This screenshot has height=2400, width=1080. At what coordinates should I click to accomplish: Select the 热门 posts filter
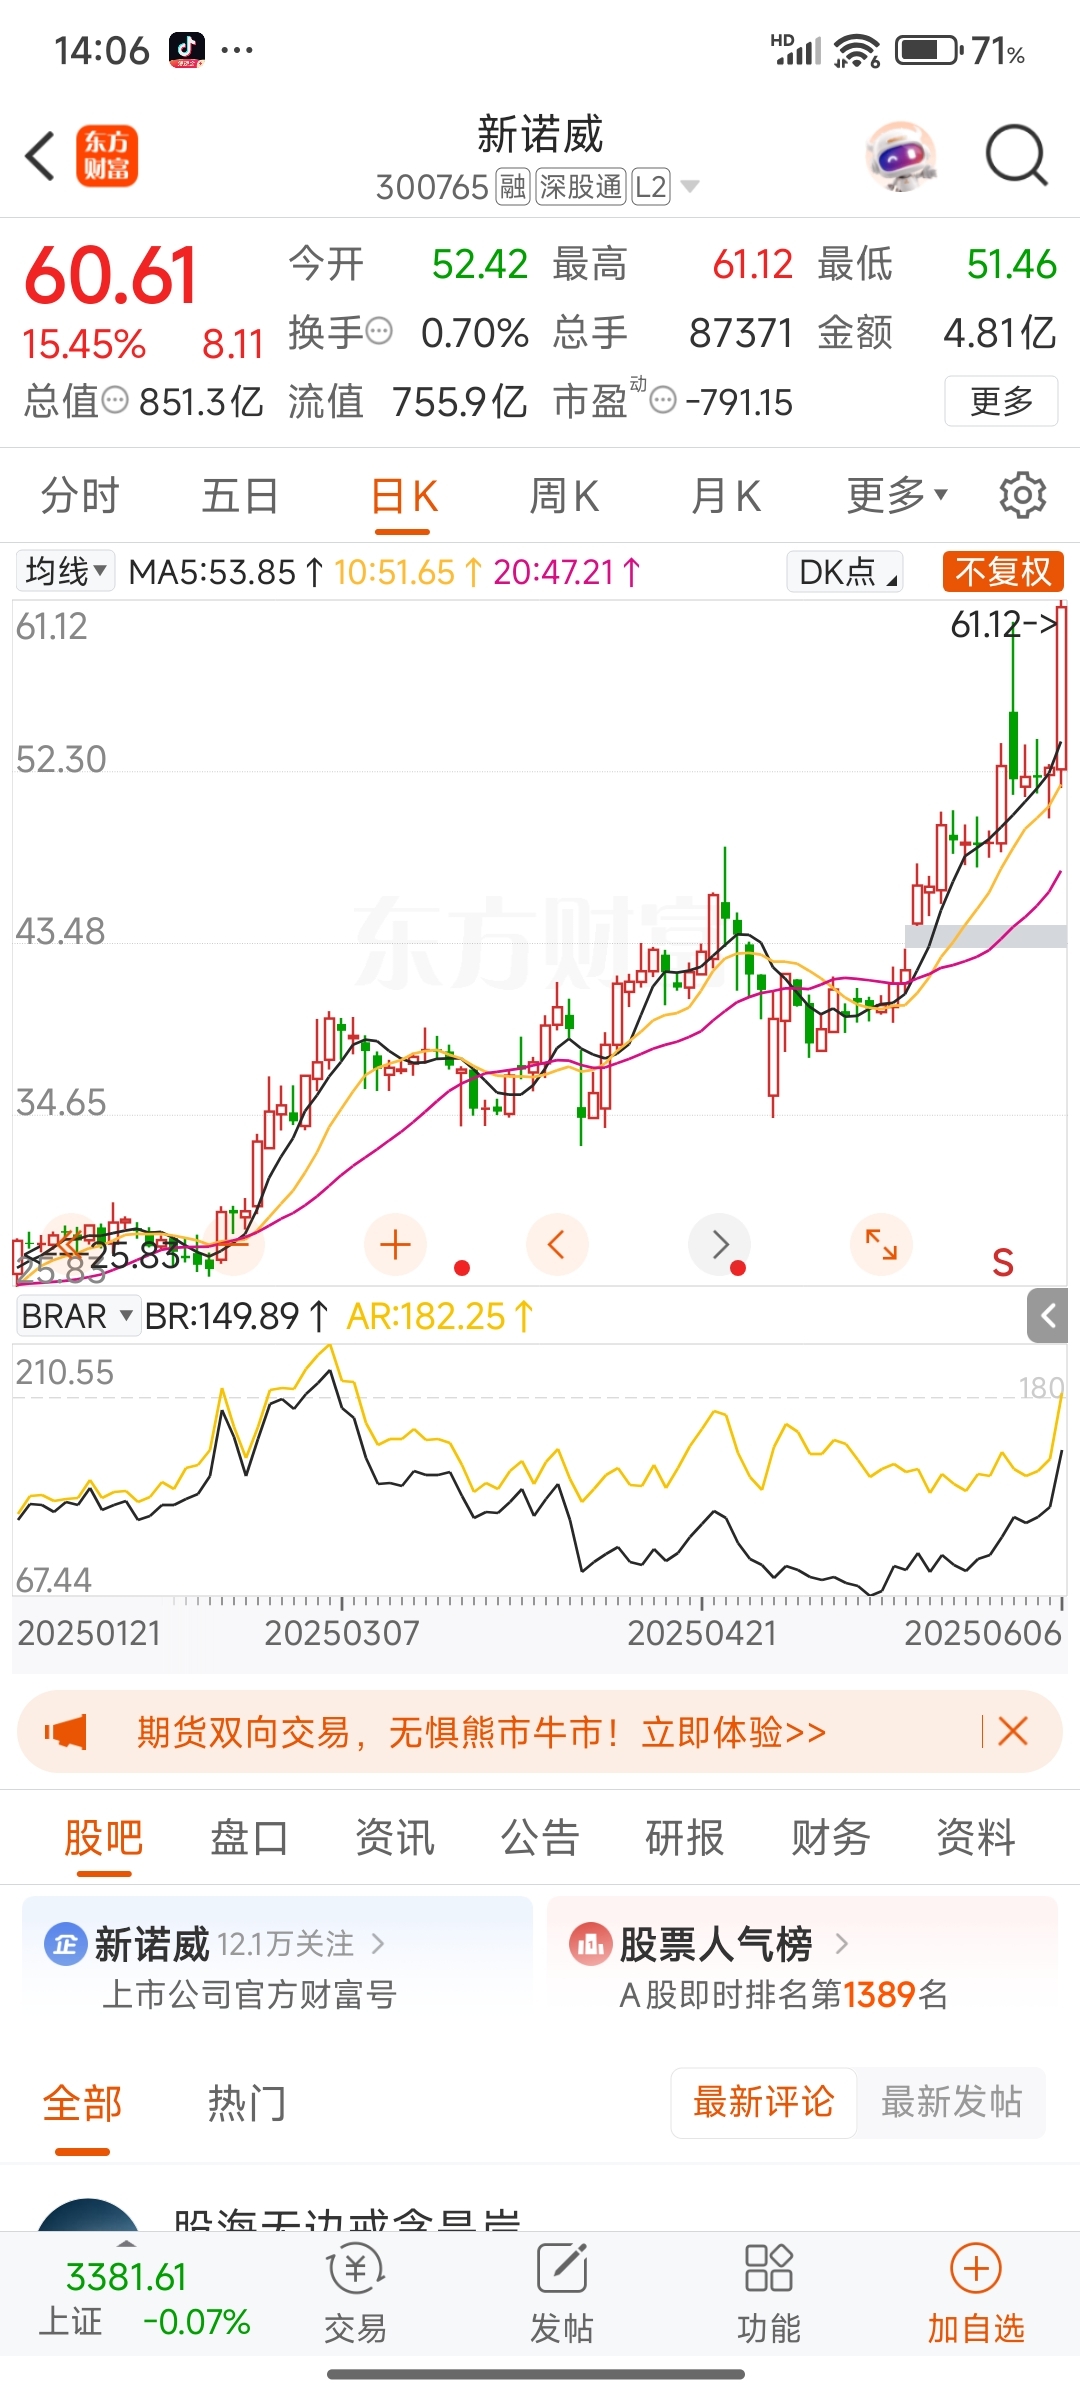coord(247,2104)
